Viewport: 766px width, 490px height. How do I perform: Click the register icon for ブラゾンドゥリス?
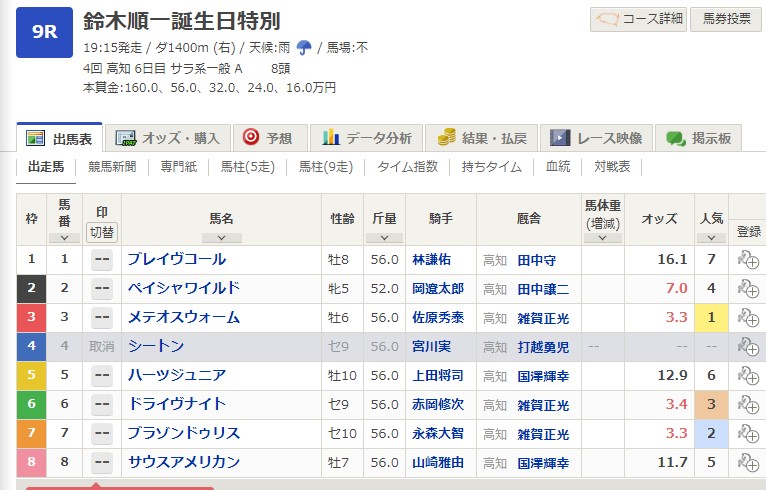(x=748, y=433)
